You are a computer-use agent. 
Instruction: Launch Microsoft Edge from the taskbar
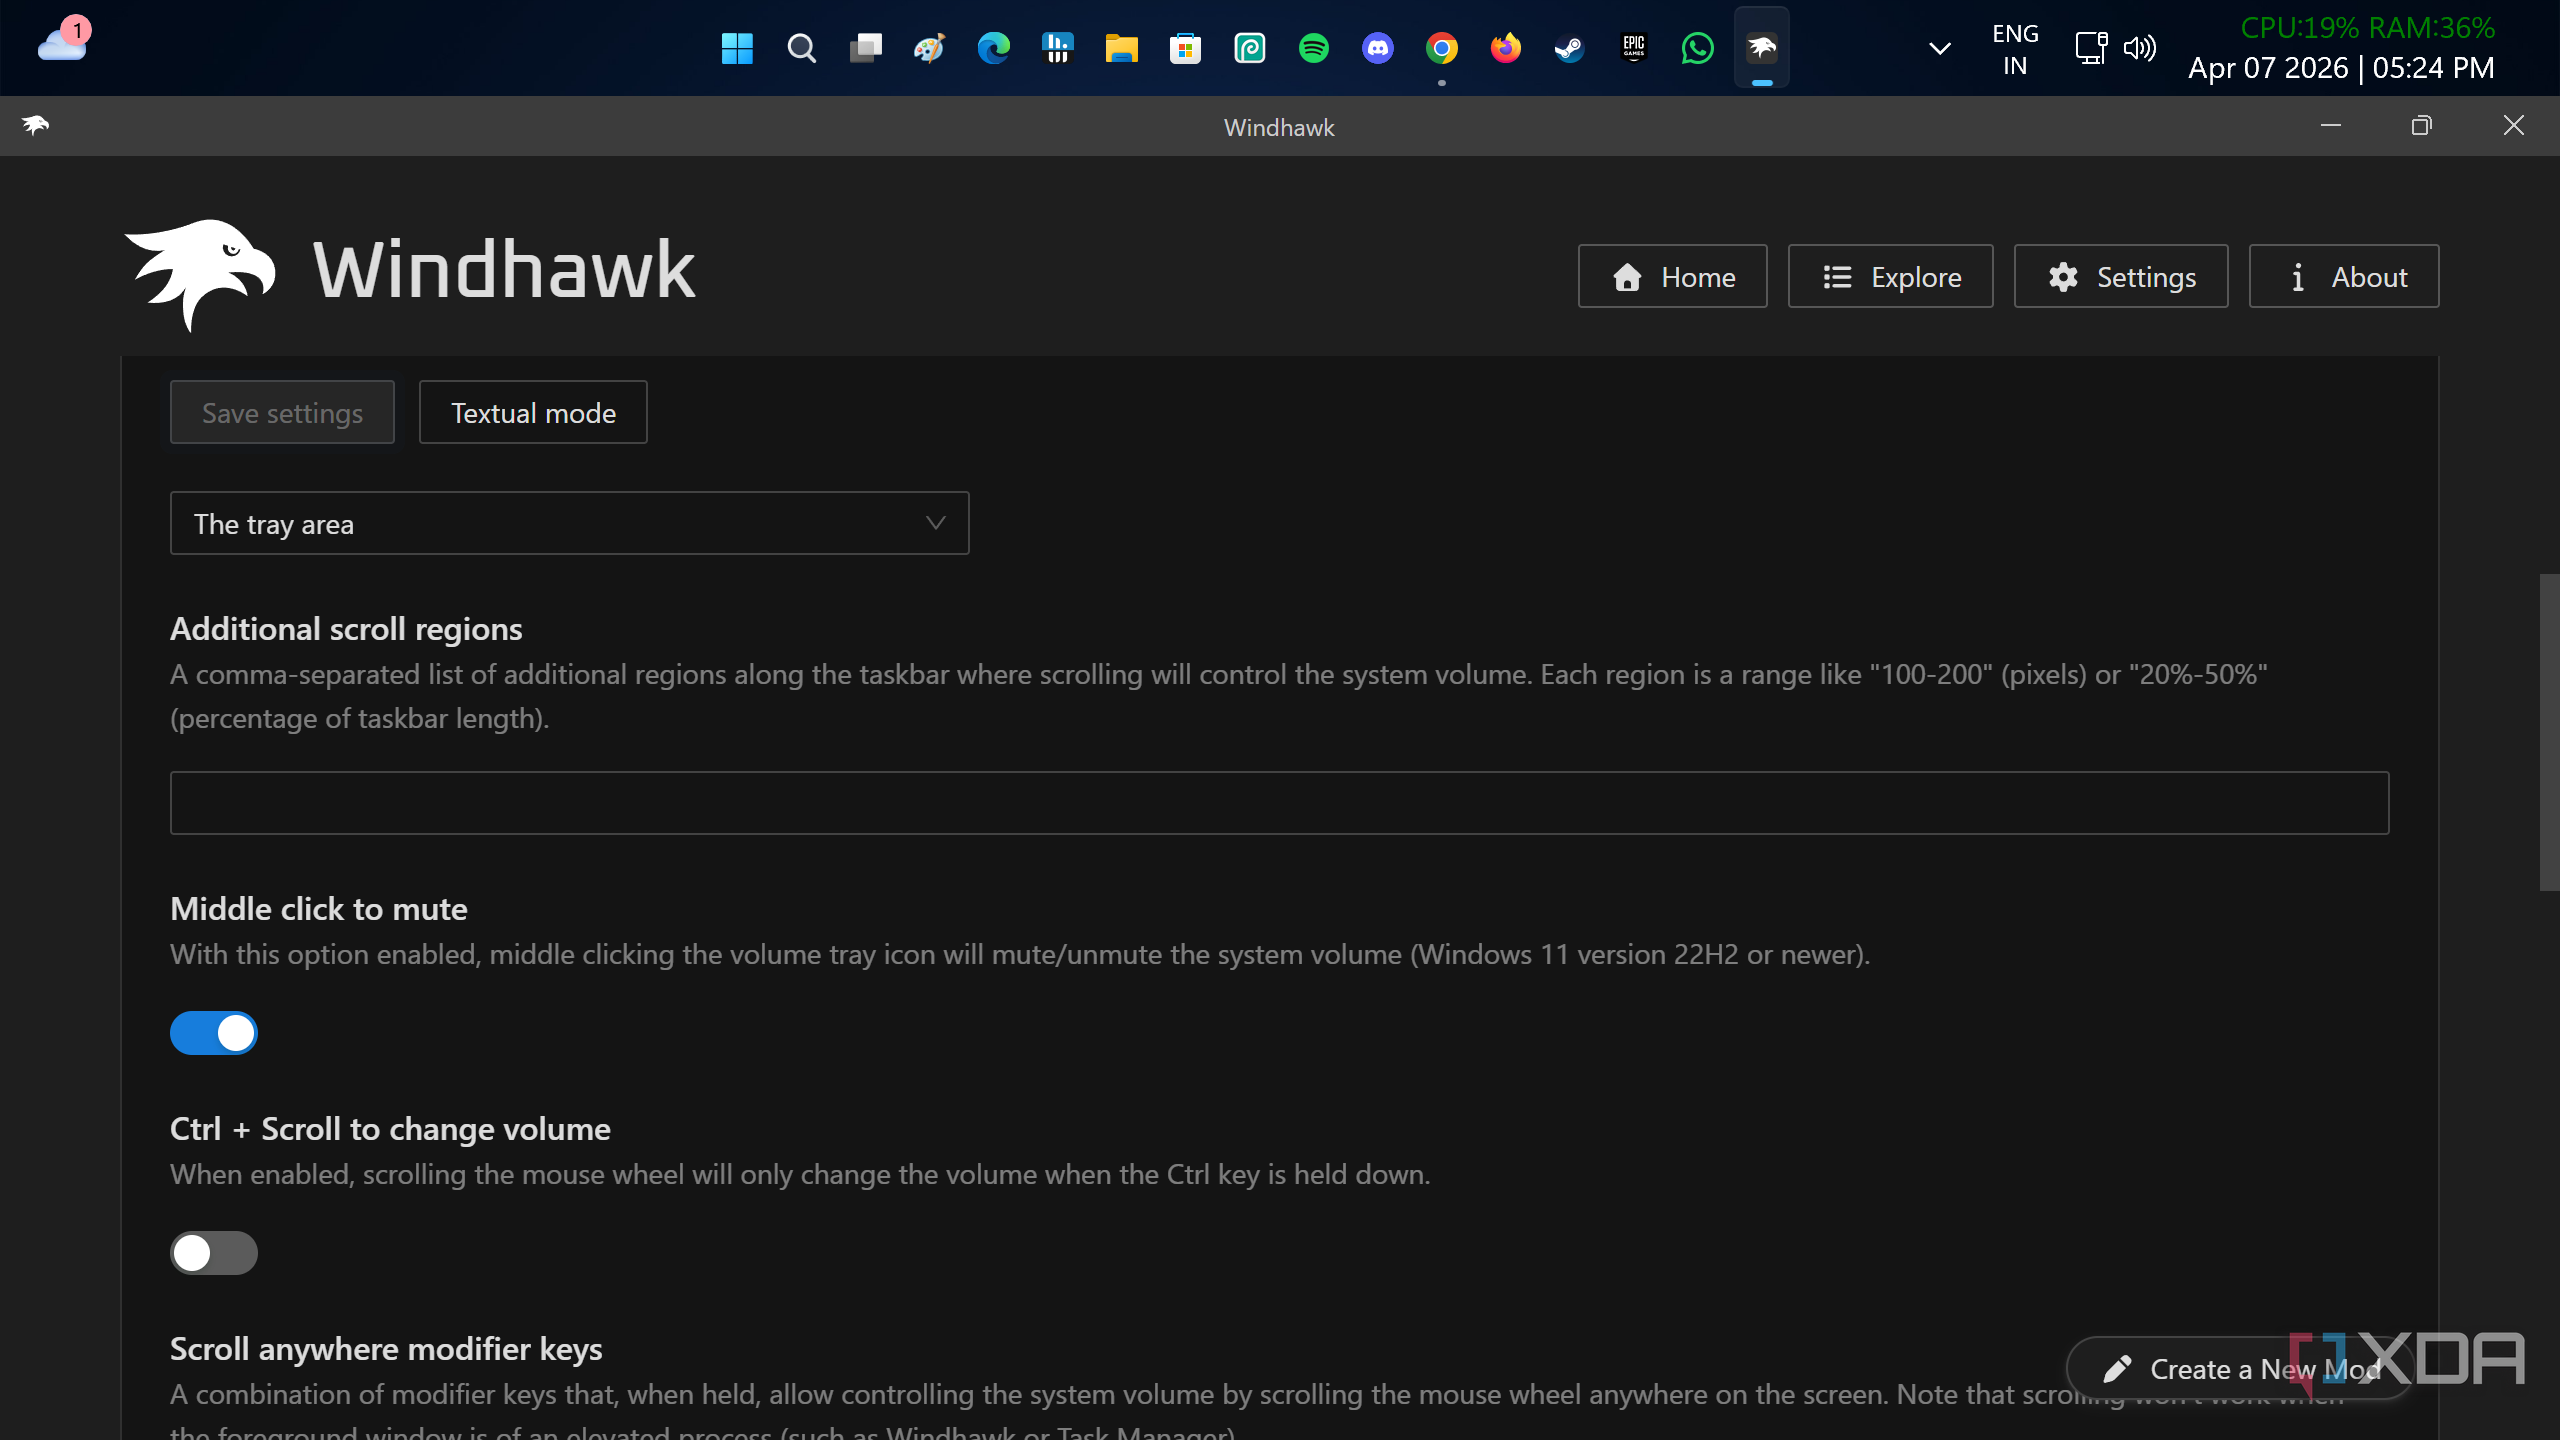point(993,48)
